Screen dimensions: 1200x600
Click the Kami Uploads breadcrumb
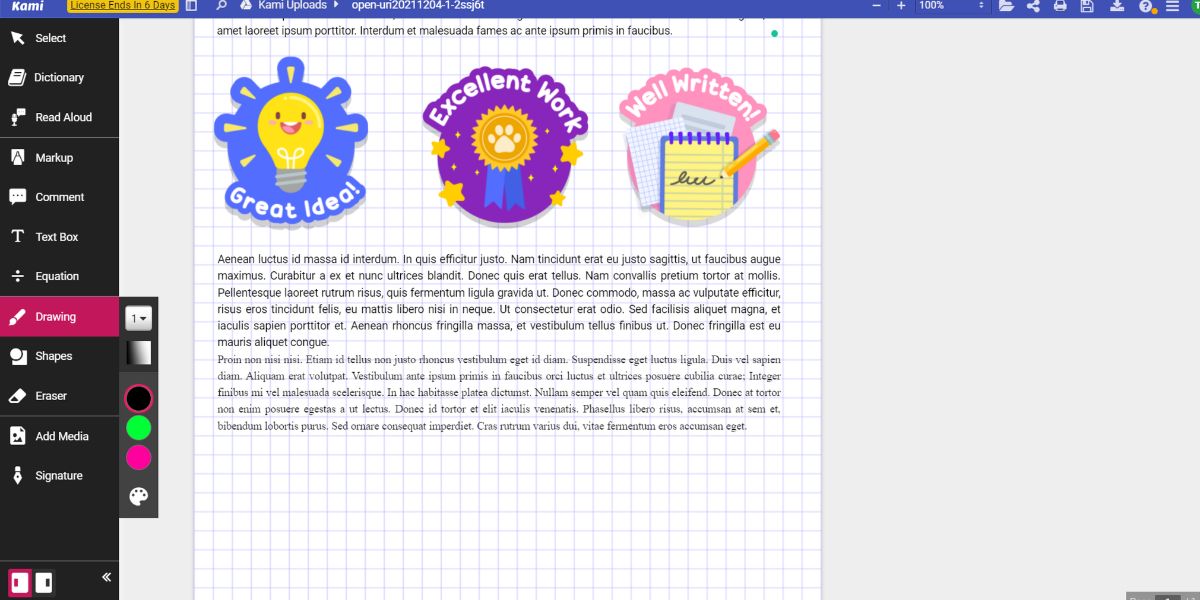292,6
